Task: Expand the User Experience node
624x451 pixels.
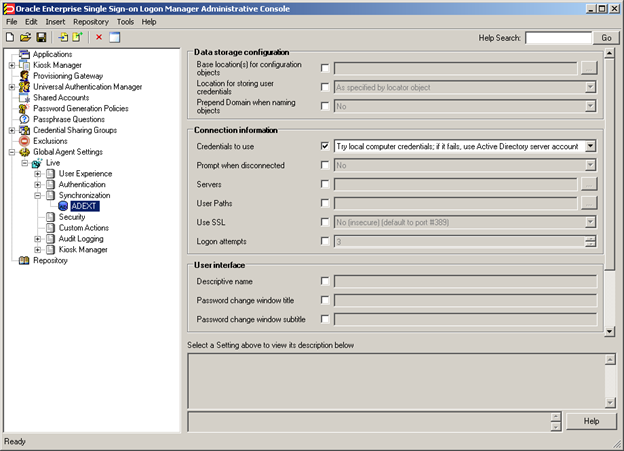Action: (37, 174)
